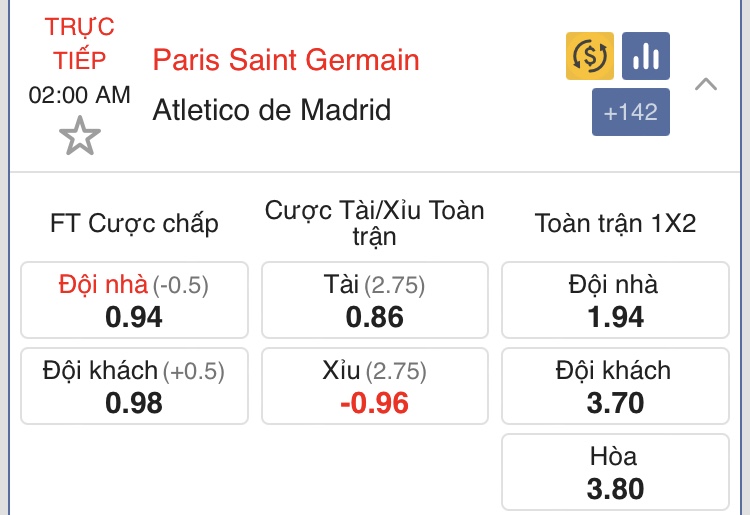
Task: Select Hòa draw odds 3.80
Action: [615, 473]
